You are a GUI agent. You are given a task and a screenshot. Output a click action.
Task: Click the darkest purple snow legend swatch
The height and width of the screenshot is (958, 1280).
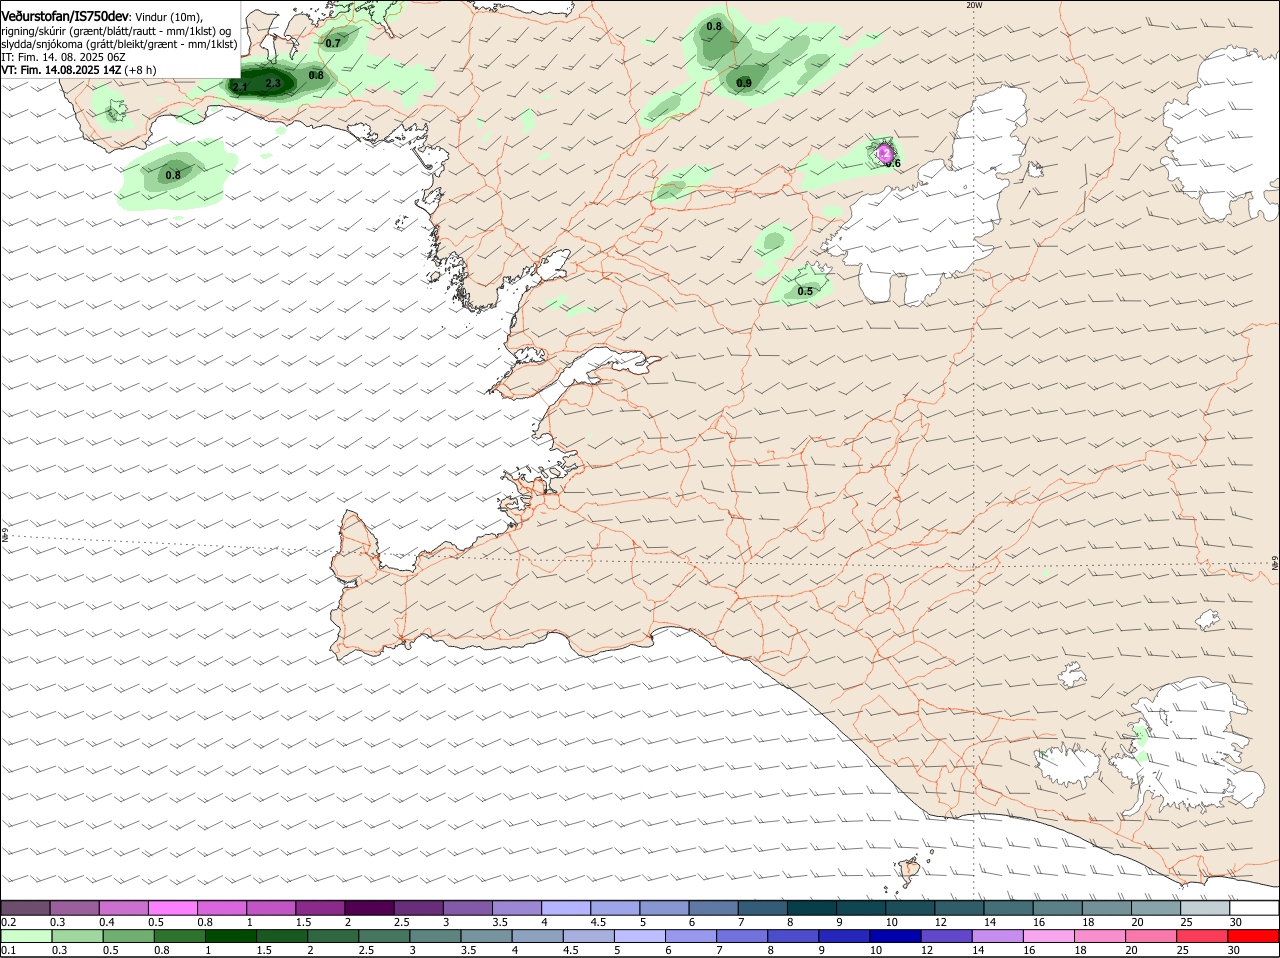[369, 907]
